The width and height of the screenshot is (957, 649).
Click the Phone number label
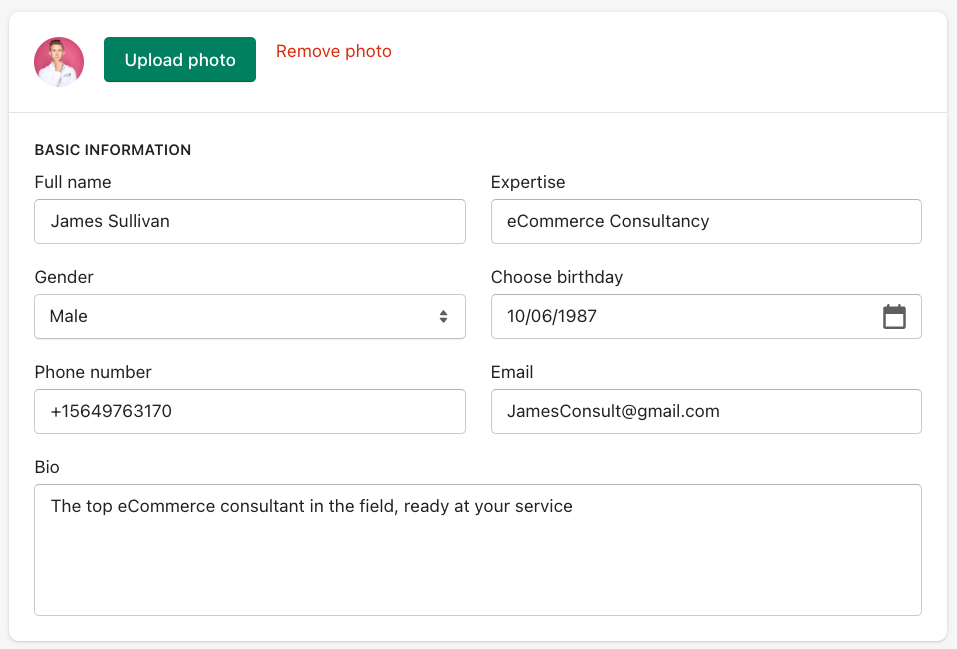point(93,372)
